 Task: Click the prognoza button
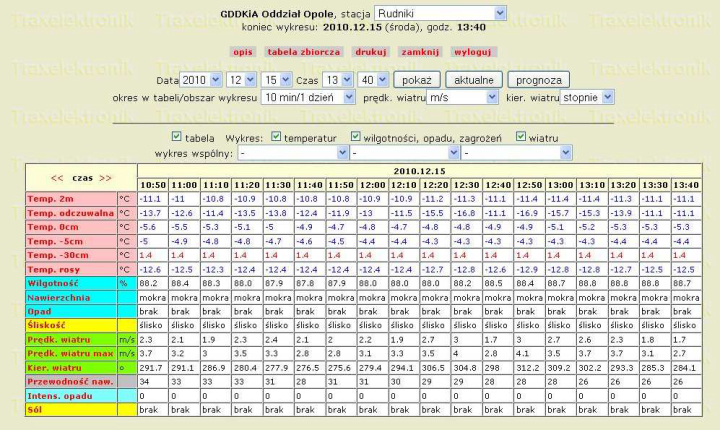[x=539, y=80]
